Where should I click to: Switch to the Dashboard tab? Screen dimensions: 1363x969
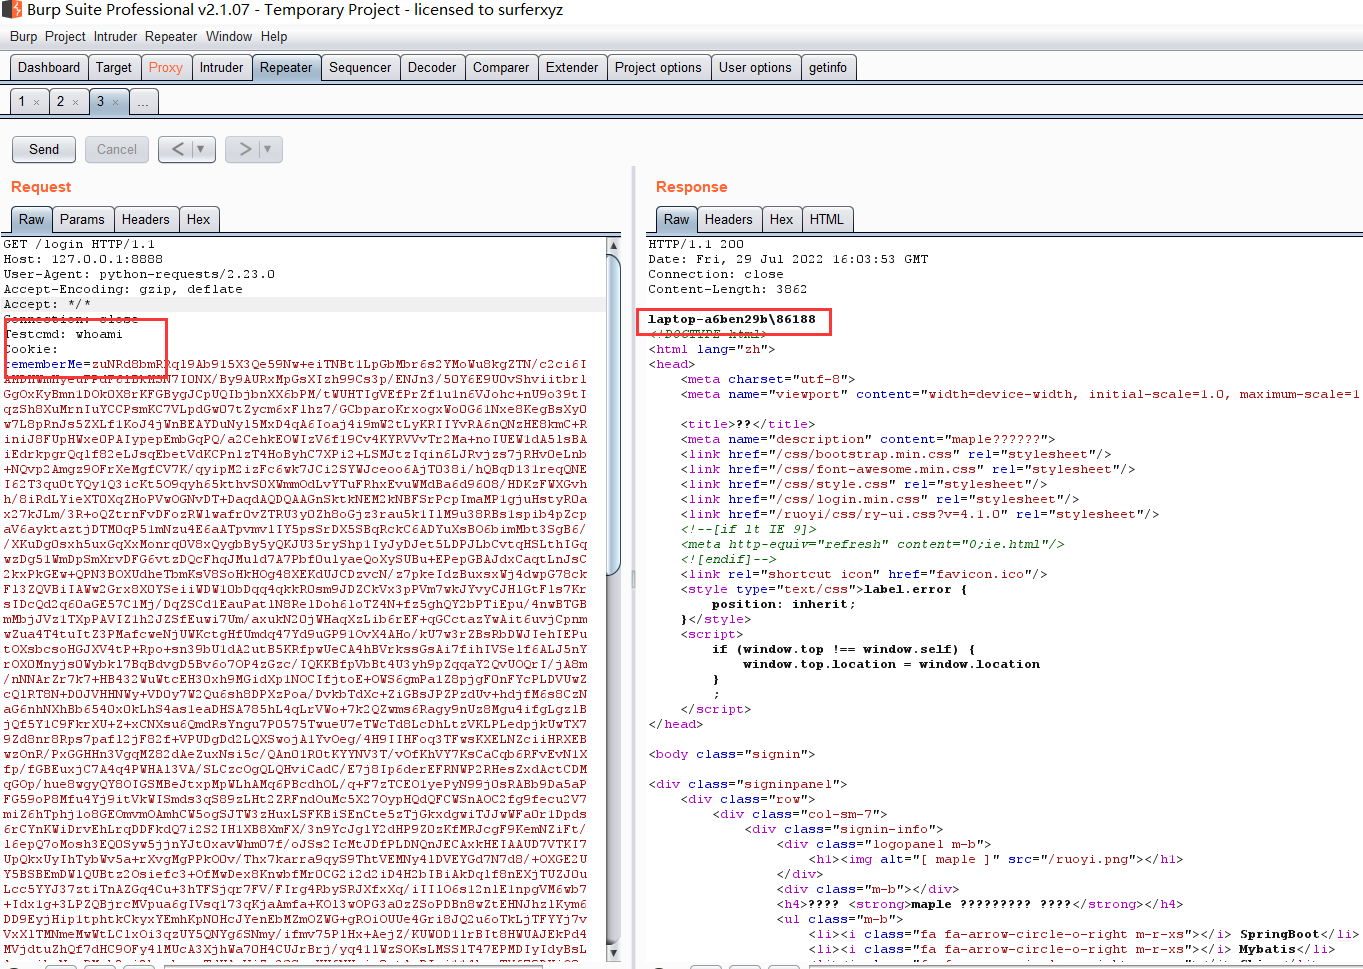click(x=49, y=68)
